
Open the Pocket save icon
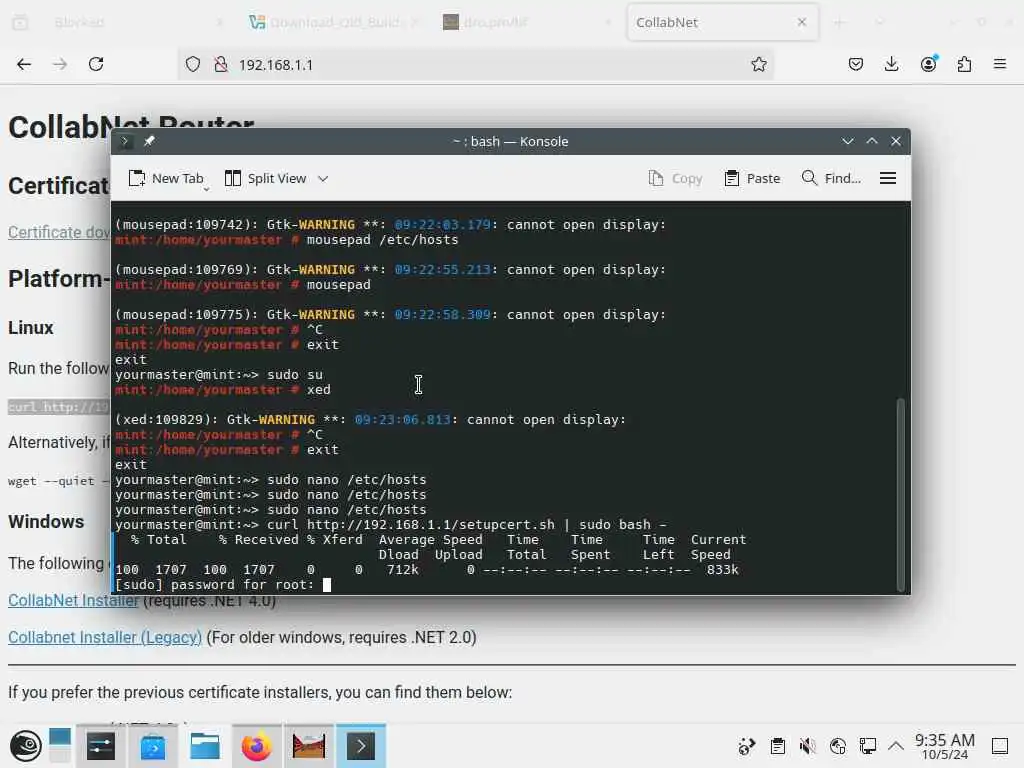click(856, 64)
